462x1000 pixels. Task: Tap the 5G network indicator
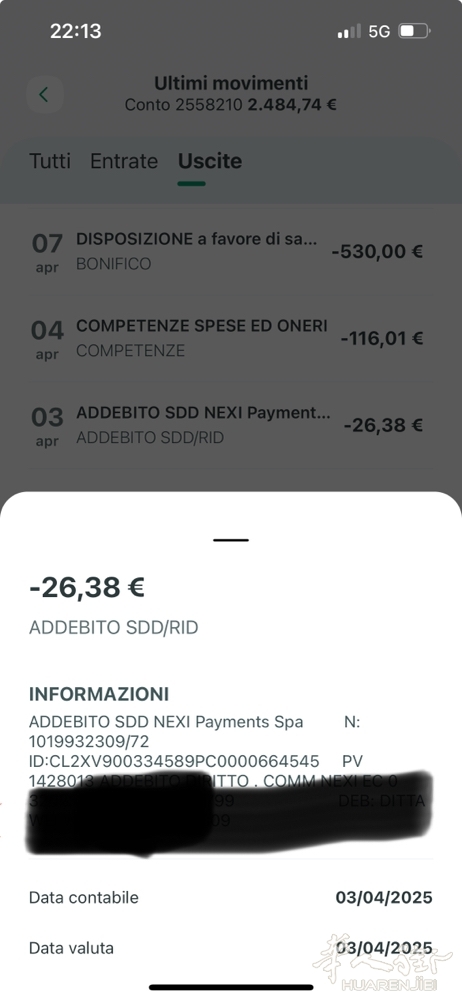[x=379, y=31]
